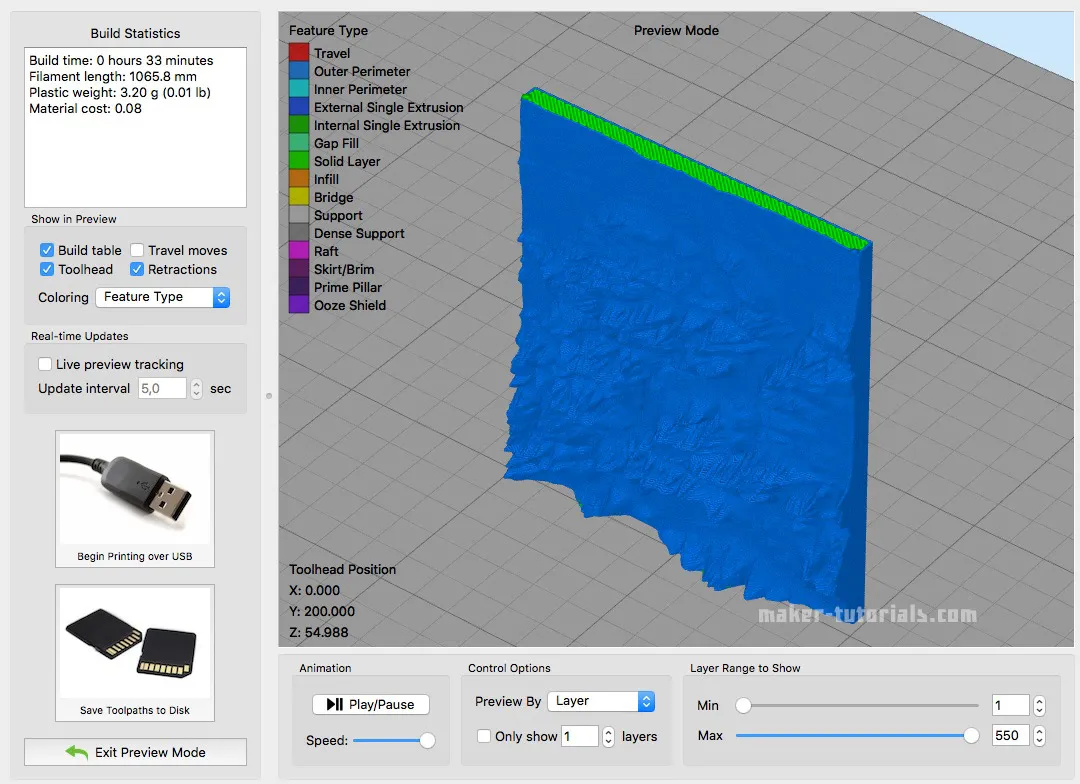Click the Exit Preview Mode button
This screenshot has height=784, width=1080.
[134, 752]
